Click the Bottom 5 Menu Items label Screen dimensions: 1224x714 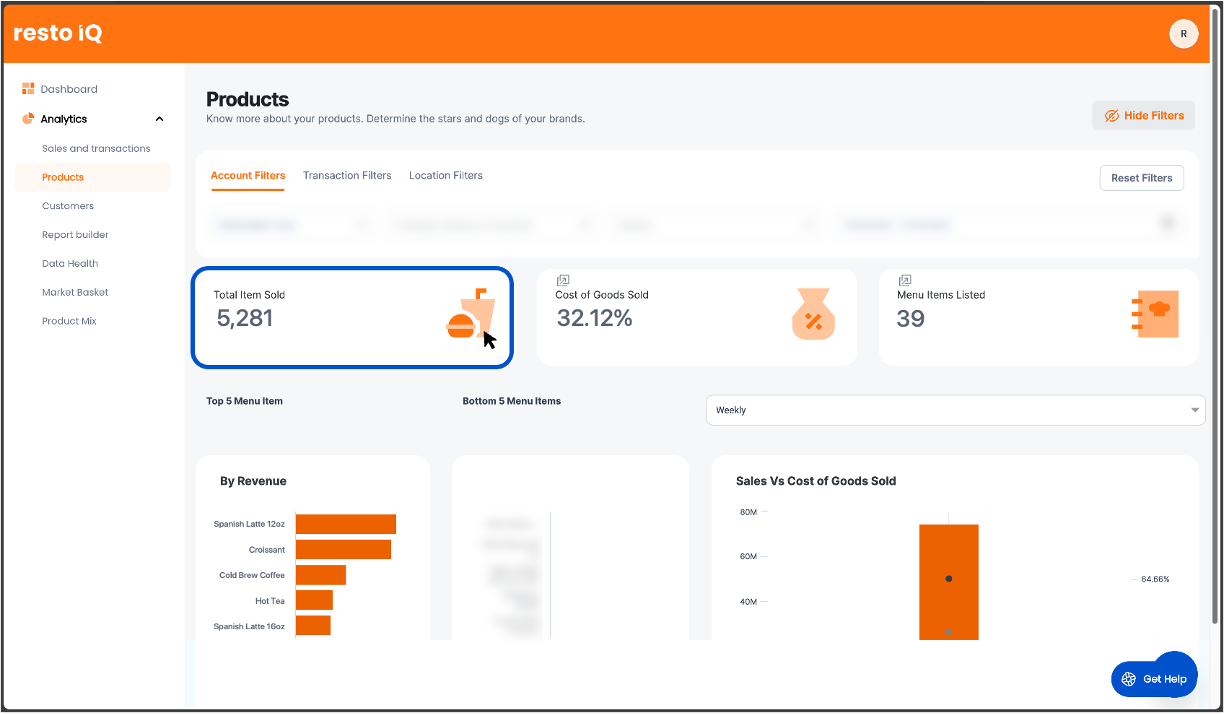512,401
